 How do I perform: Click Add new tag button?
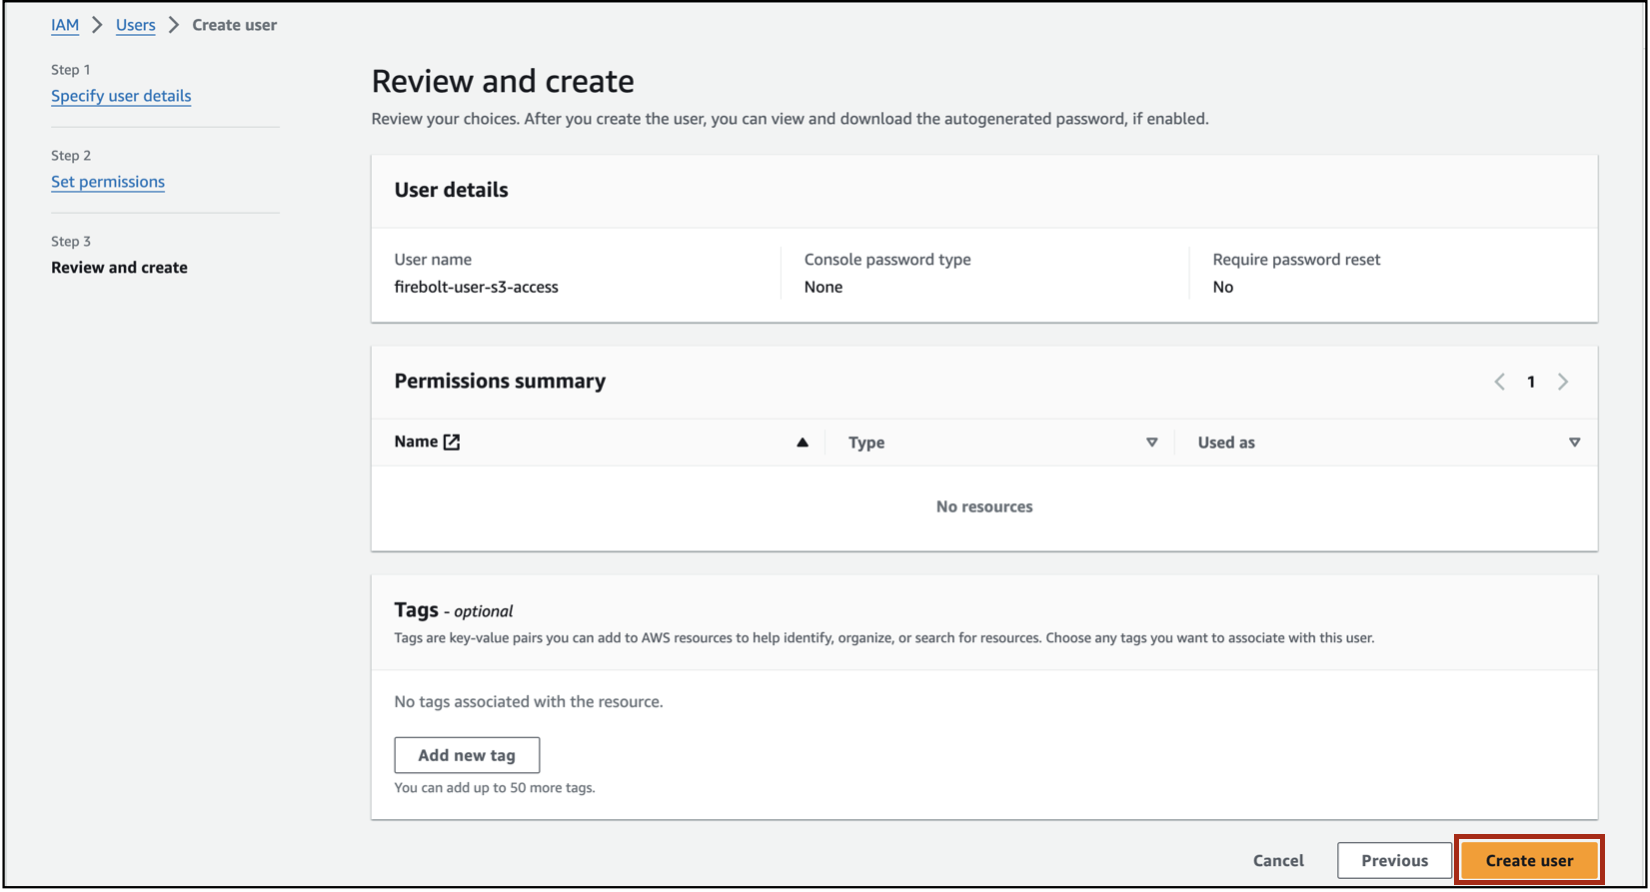coord(467,756)
